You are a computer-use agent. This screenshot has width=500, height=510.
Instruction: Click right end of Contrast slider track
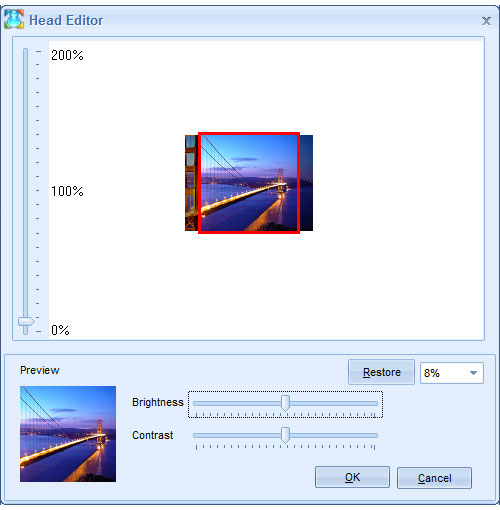(374, 435)
